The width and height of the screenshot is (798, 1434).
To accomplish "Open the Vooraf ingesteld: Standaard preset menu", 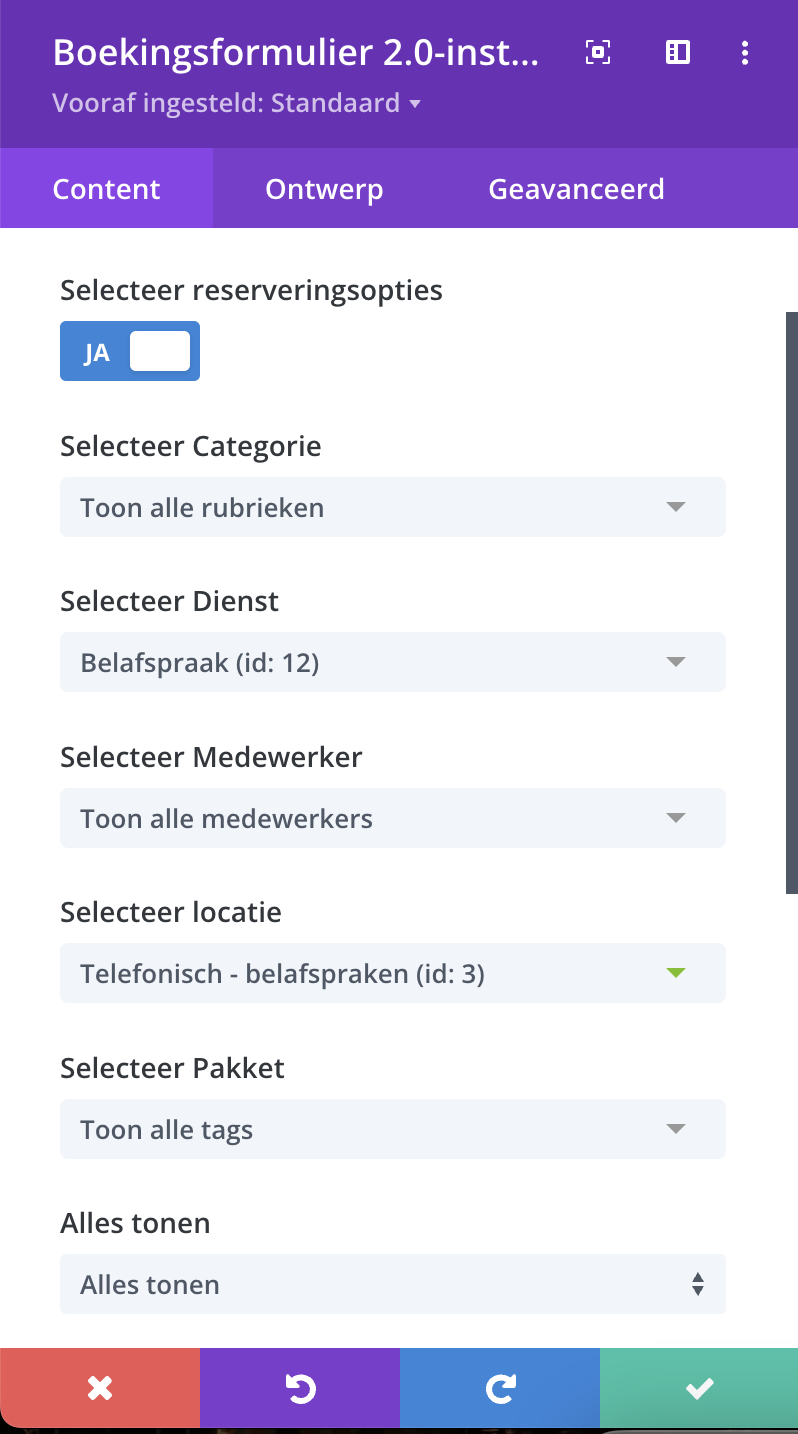I will 236,103.
